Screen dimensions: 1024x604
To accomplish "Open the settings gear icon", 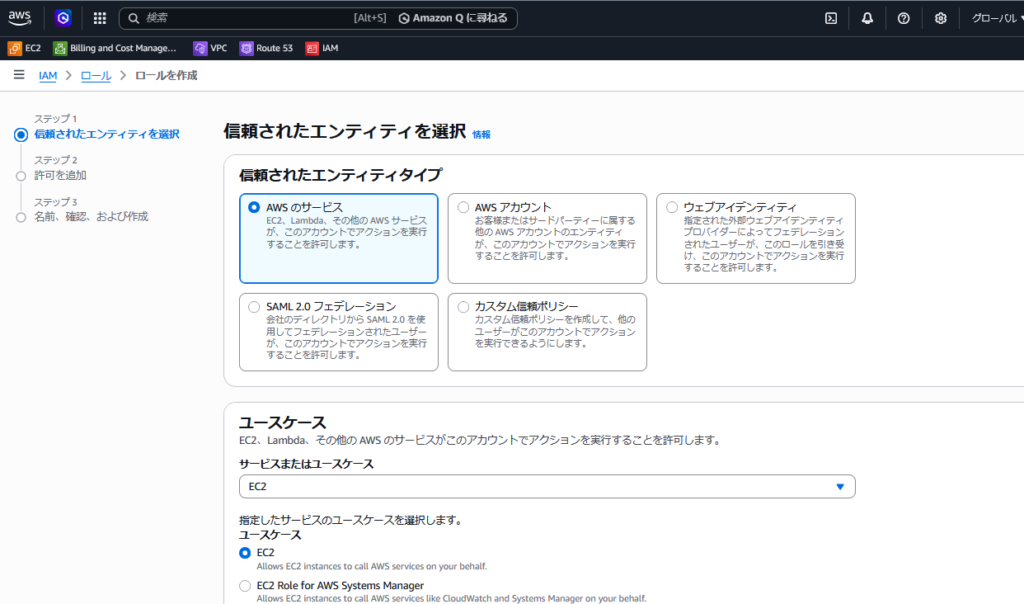I will click(x=940, y=18).
